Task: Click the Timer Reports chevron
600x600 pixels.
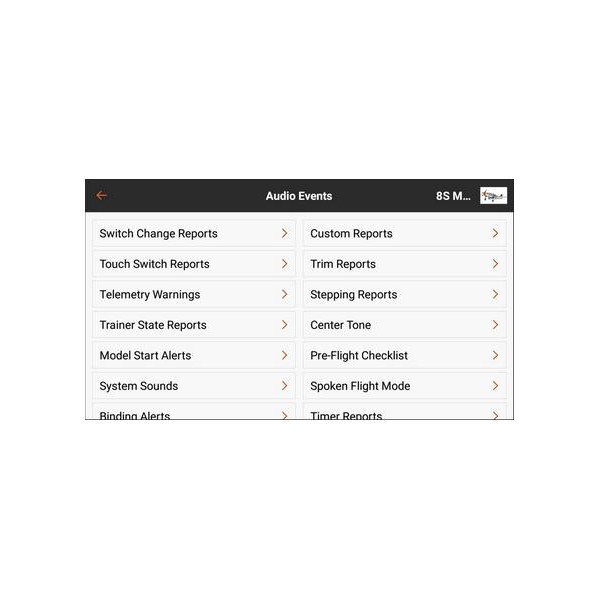Action: click(495, 414)
